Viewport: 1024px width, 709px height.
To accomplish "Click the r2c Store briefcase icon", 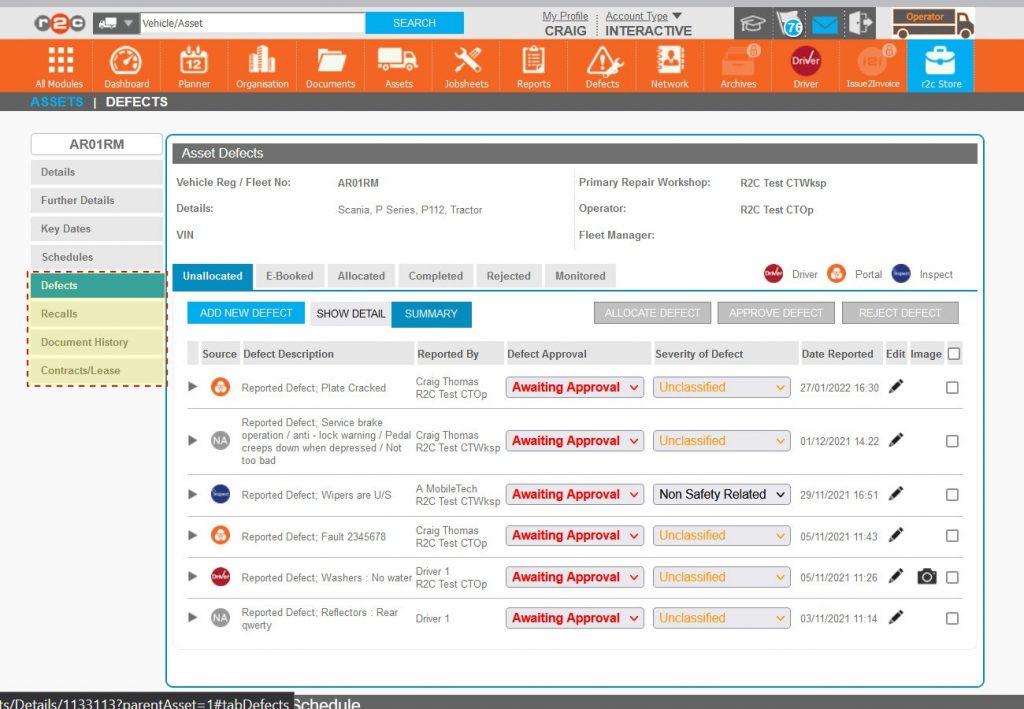I will pyautogui.click(x=941, y=62).
